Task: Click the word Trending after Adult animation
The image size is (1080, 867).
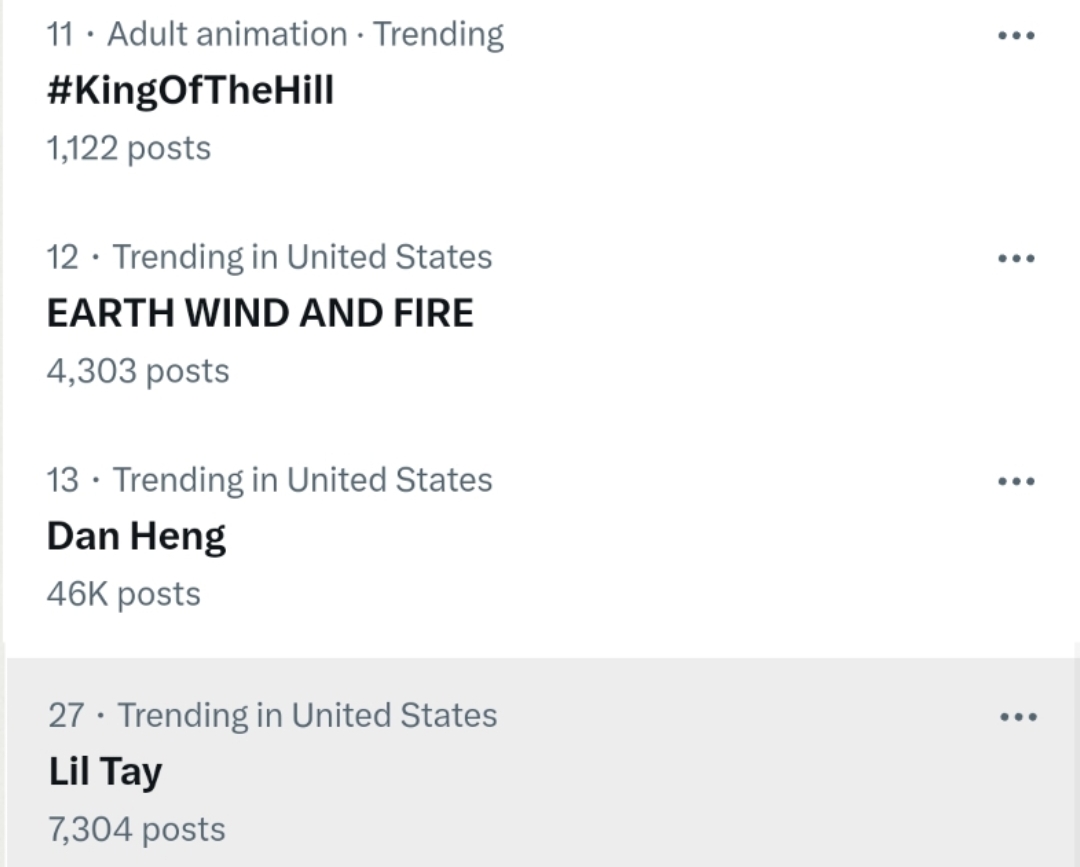Action: point(438,34)
